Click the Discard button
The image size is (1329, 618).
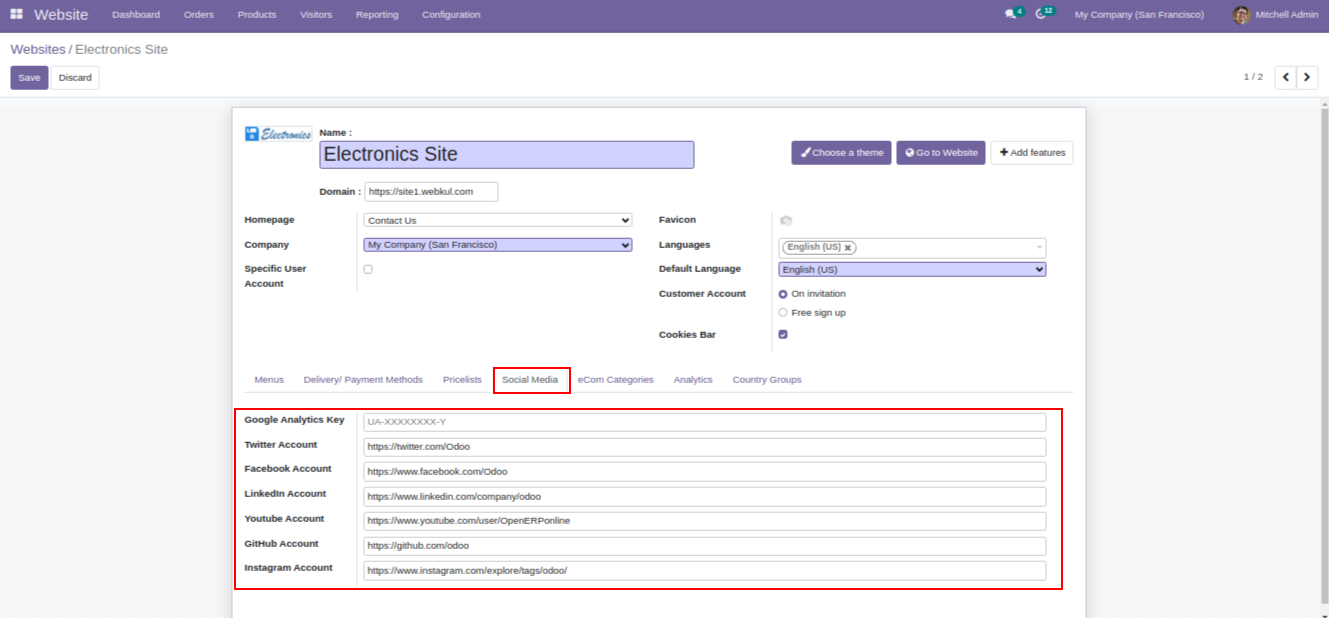pyautogui.click(x=75, y=78)
